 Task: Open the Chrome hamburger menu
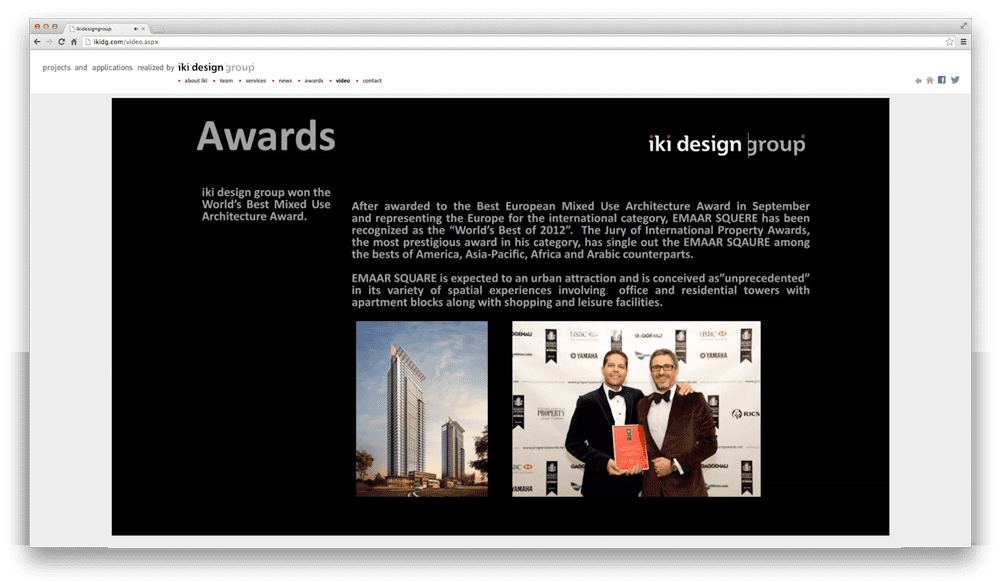pos(963,42)
